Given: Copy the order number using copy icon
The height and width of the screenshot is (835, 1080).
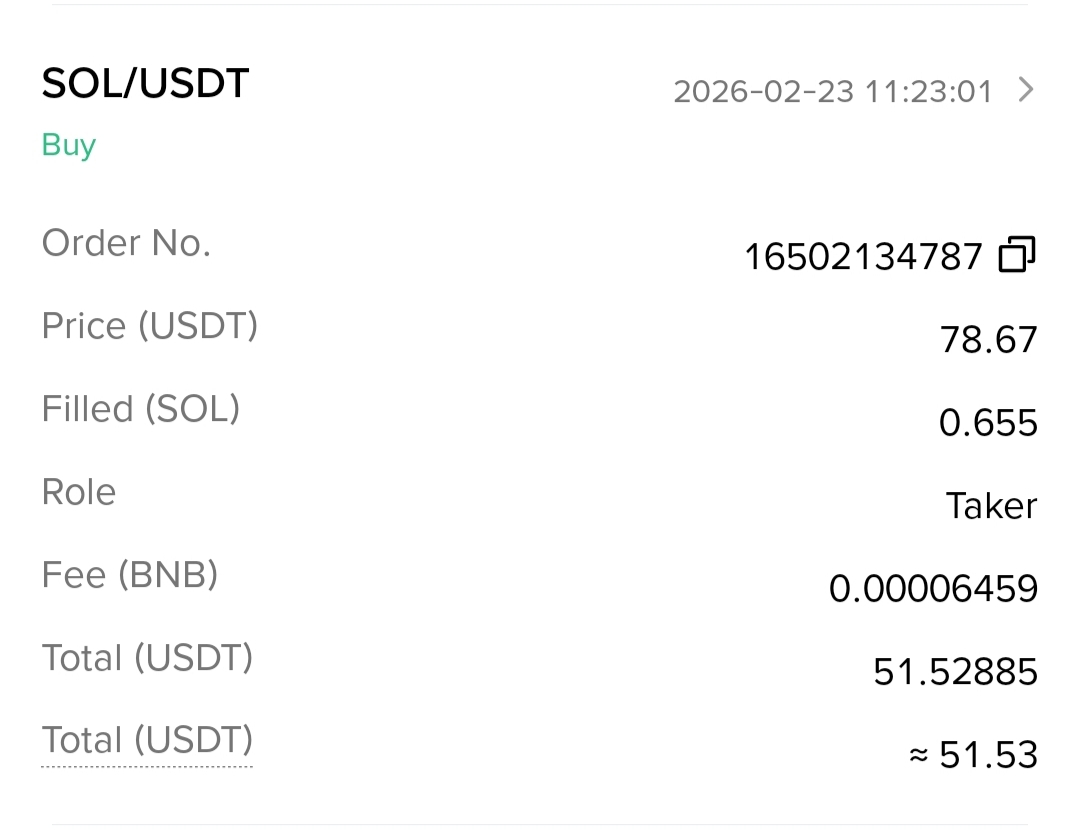Looking at the screenshot, I should click(1017, 256).
